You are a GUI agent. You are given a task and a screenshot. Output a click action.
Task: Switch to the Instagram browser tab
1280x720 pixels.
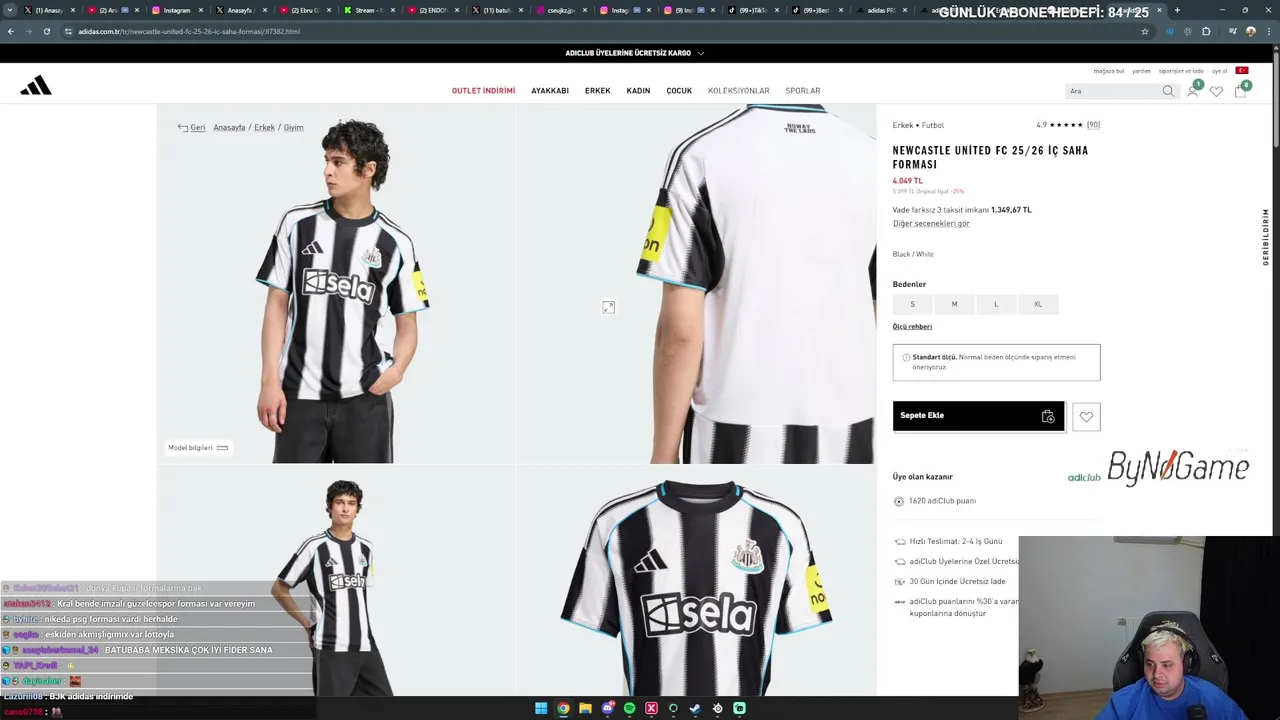point(177,10)
